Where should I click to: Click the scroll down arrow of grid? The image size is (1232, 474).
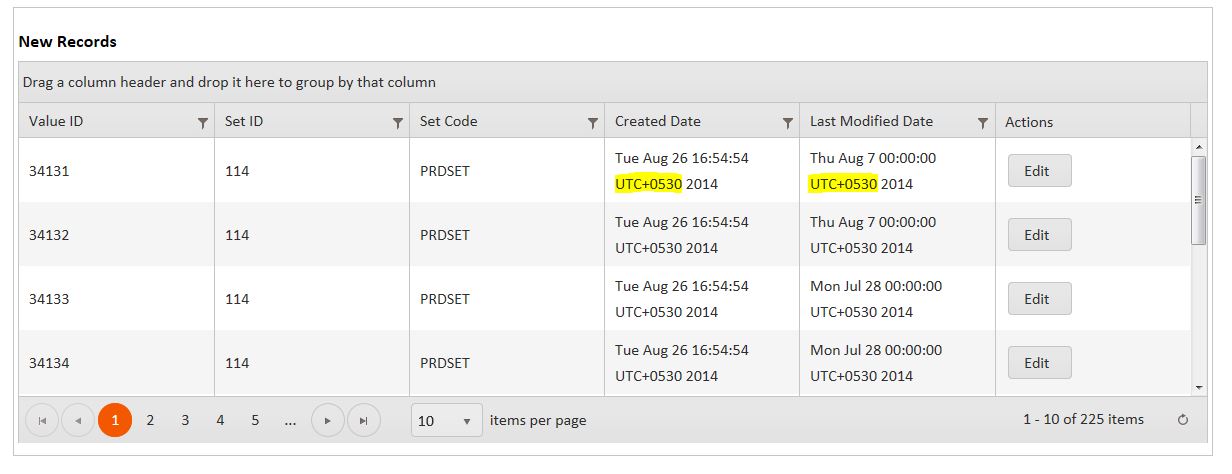point(1200,388)
